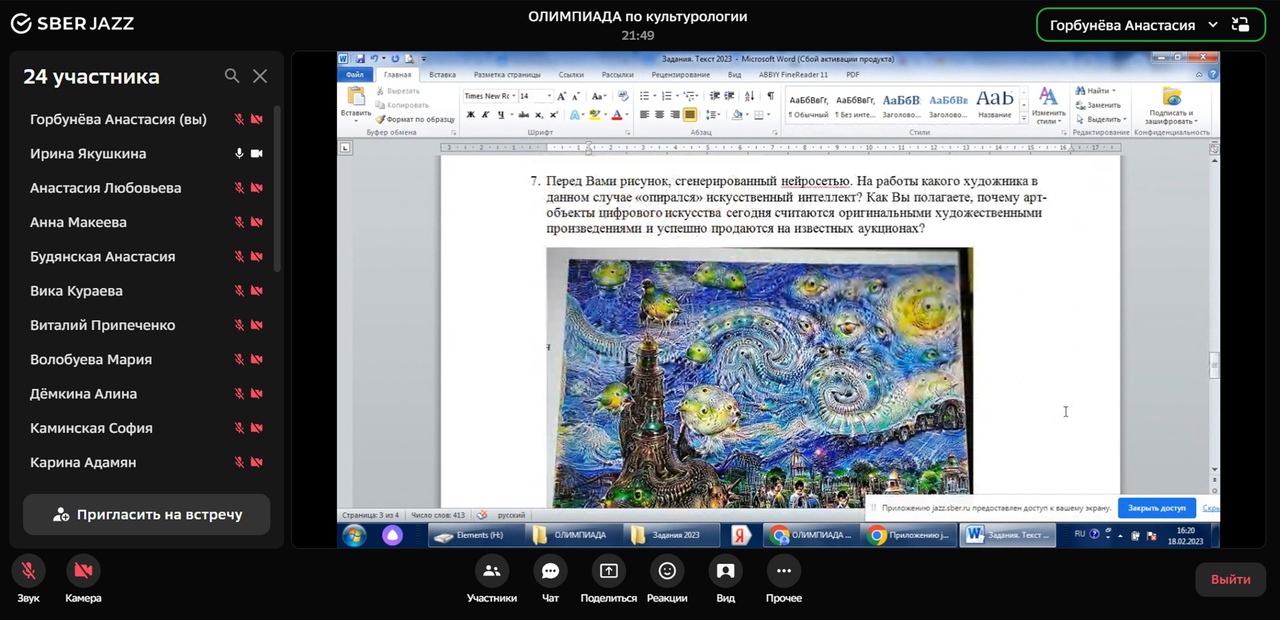1280x620 pixels.
Task: Click Пригласить на встречу invite button
Action: point(147,514)
